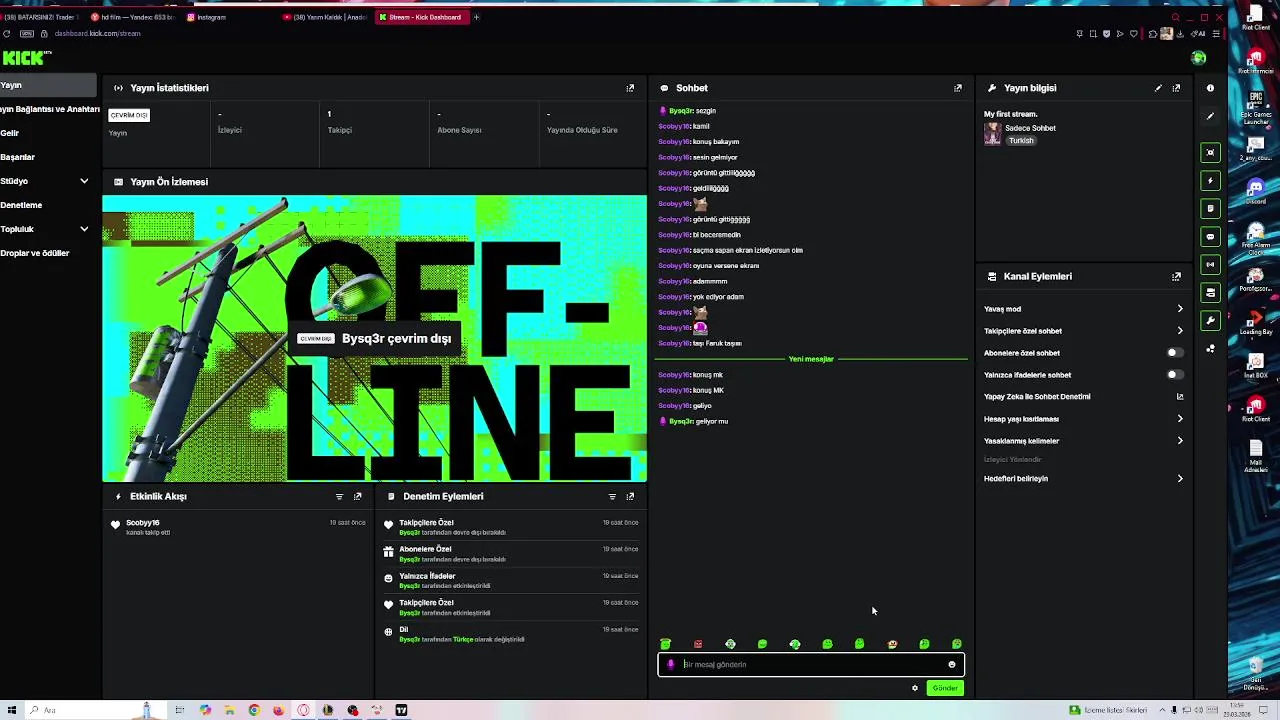The image size is (1280, 720).
Task: Toggle chat bubble widget in right bar
Action: point(1211,237)
